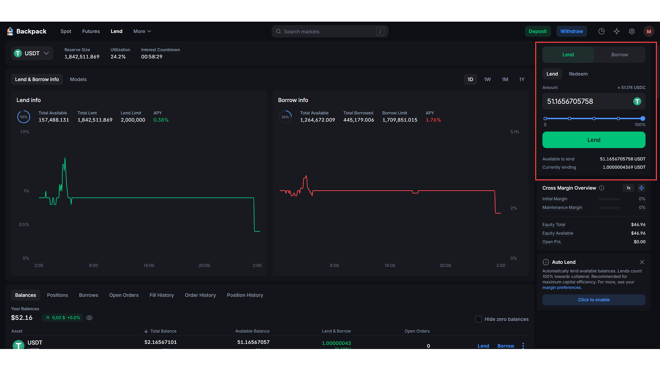Open the Positions tab
The width and height of the screenshot is (660, 371).
(57, 295)
